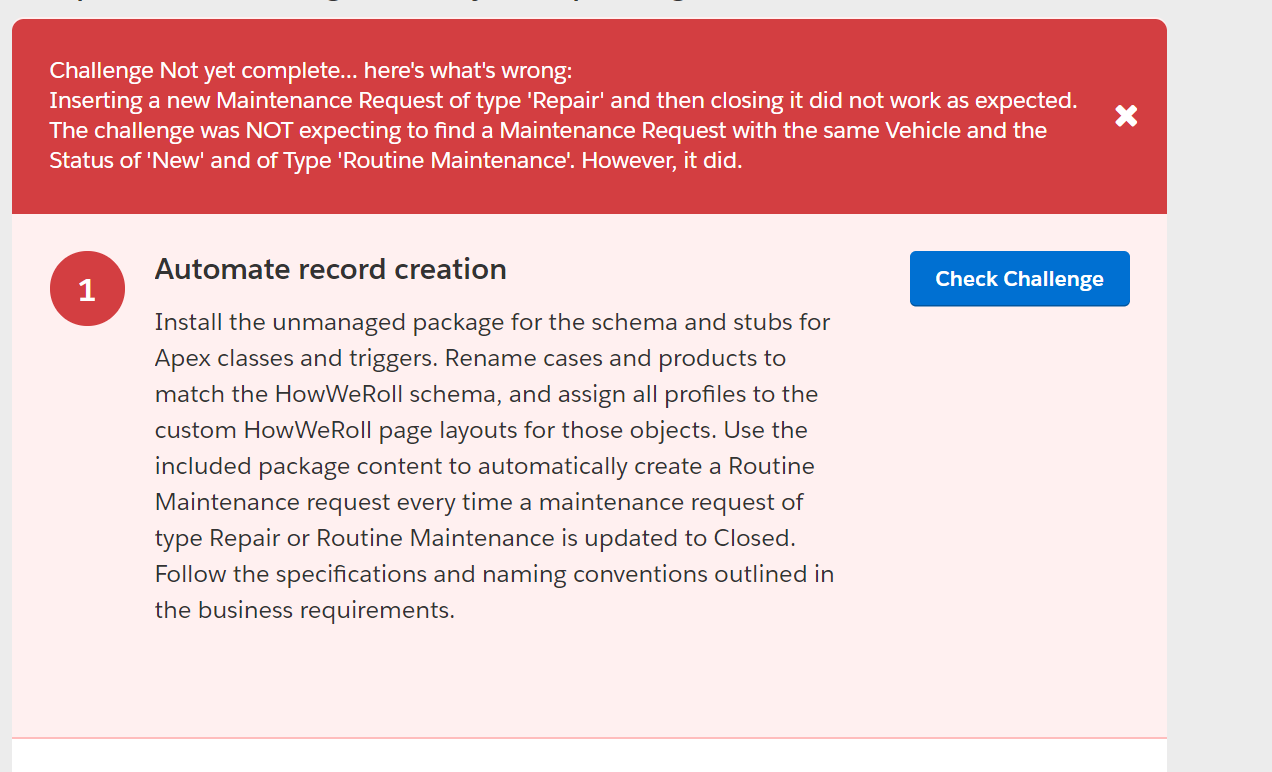This screenshot has height=772, width=1272.
Task: Click the 'type Repair or Routine Maintenance' line
Action: coord(475,538)
